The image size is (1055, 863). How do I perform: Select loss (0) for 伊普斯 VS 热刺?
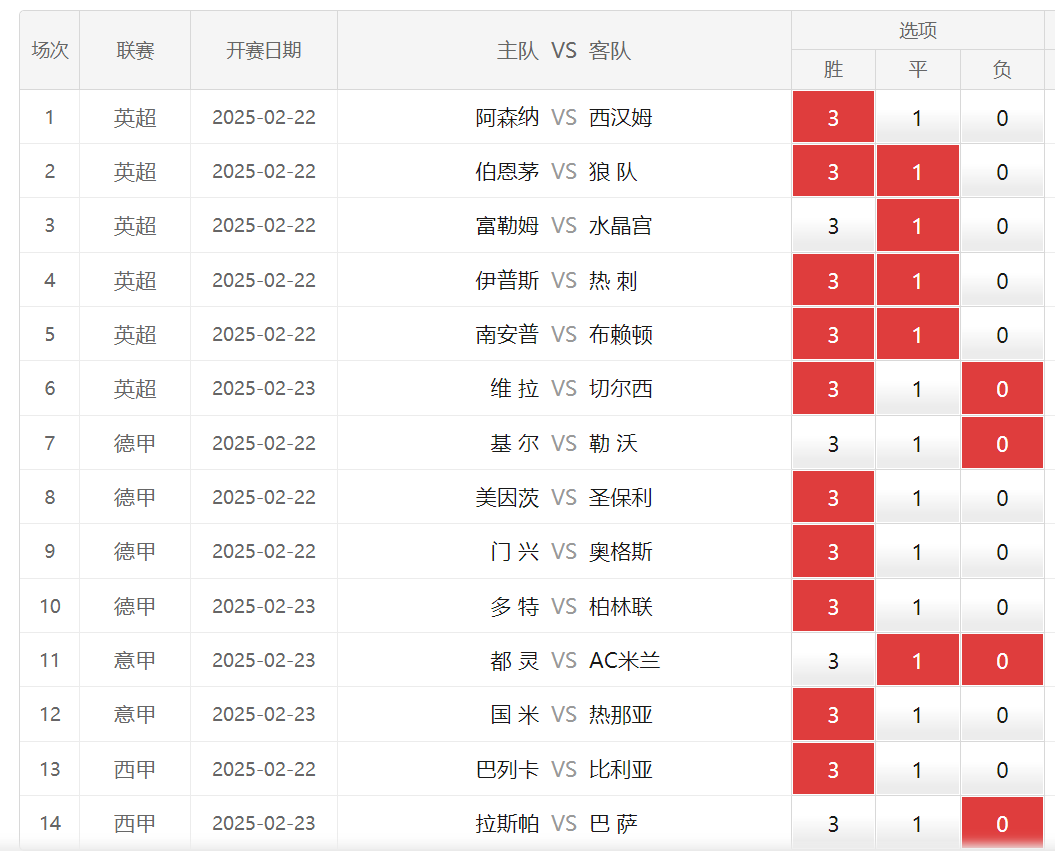tap(1003, 280)
